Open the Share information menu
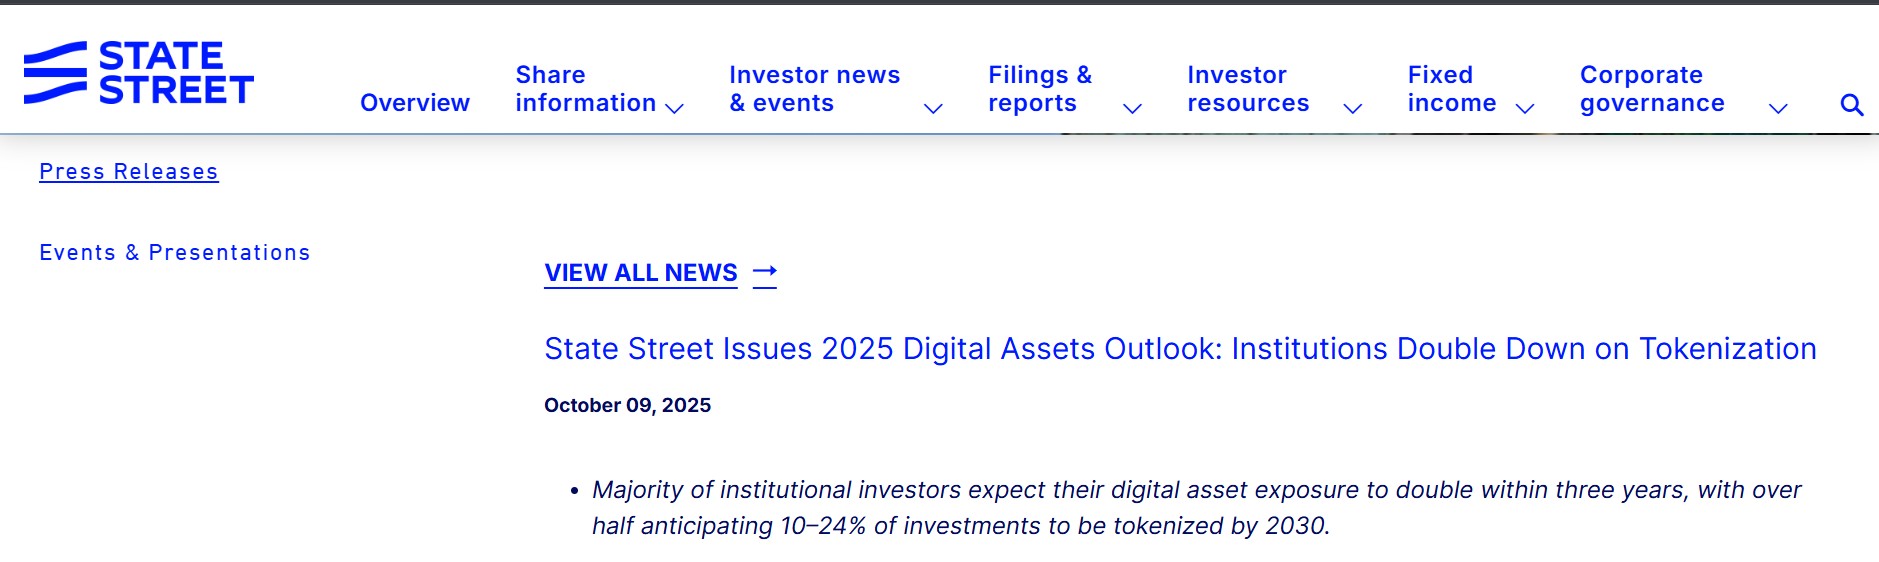Viewport: 1879px width, 562px height. pos(585,89)
